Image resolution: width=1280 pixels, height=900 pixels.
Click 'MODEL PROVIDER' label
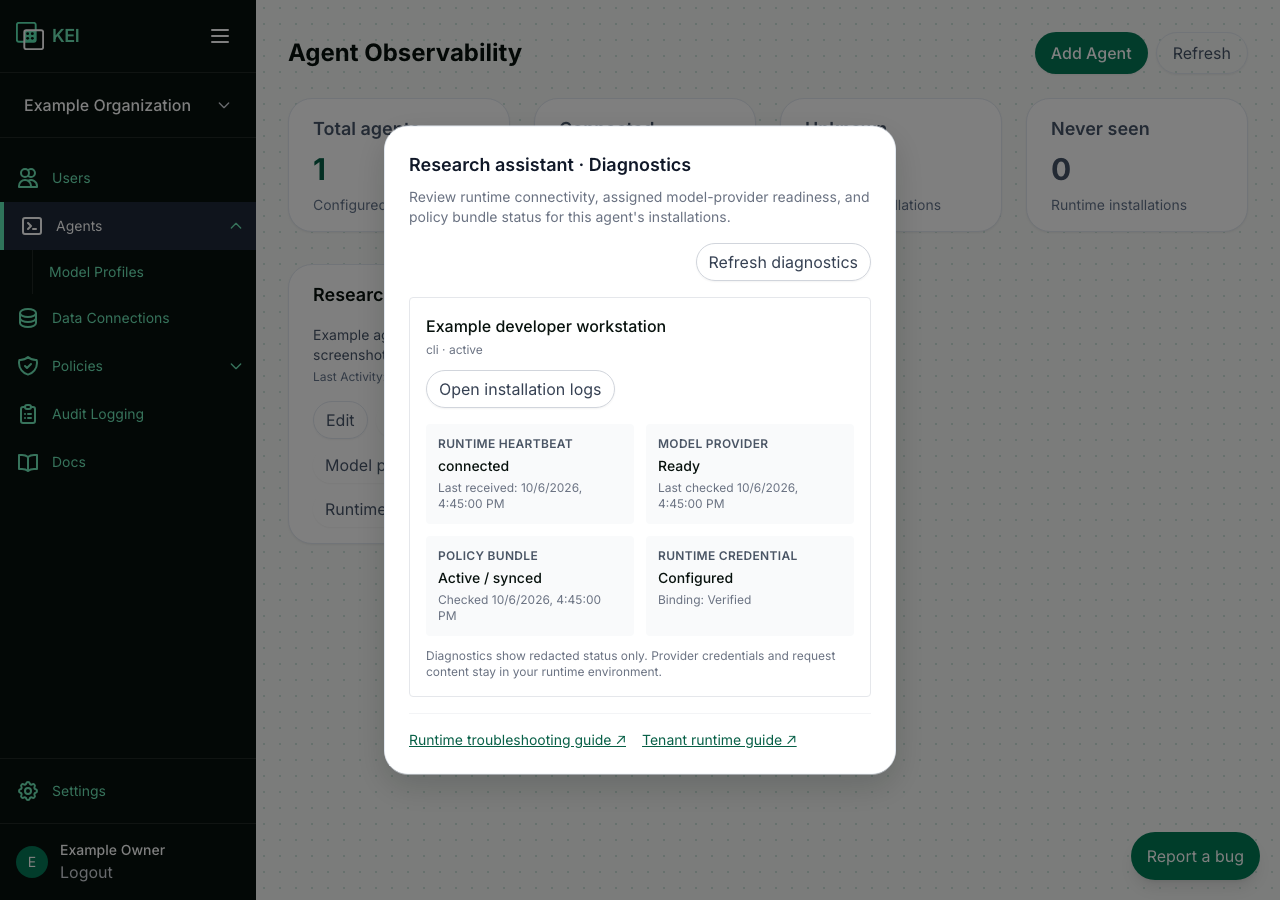[x=713, y=444]
